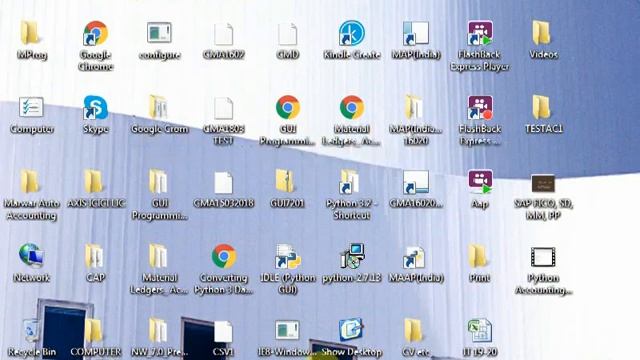Open the CAP folder
This screenshot has width=640, height=360.
[95, 256]
